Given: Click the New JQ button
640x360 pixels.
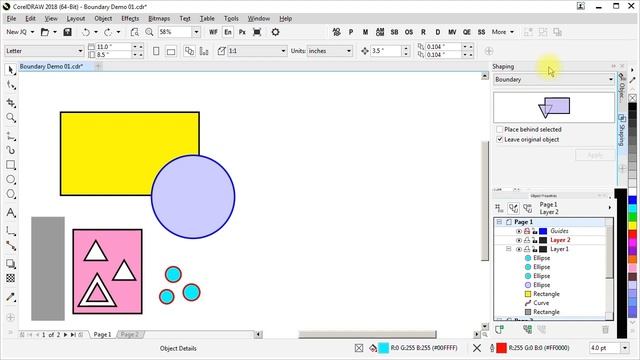Looking at the screenshot, I should (x=16, y=32).
